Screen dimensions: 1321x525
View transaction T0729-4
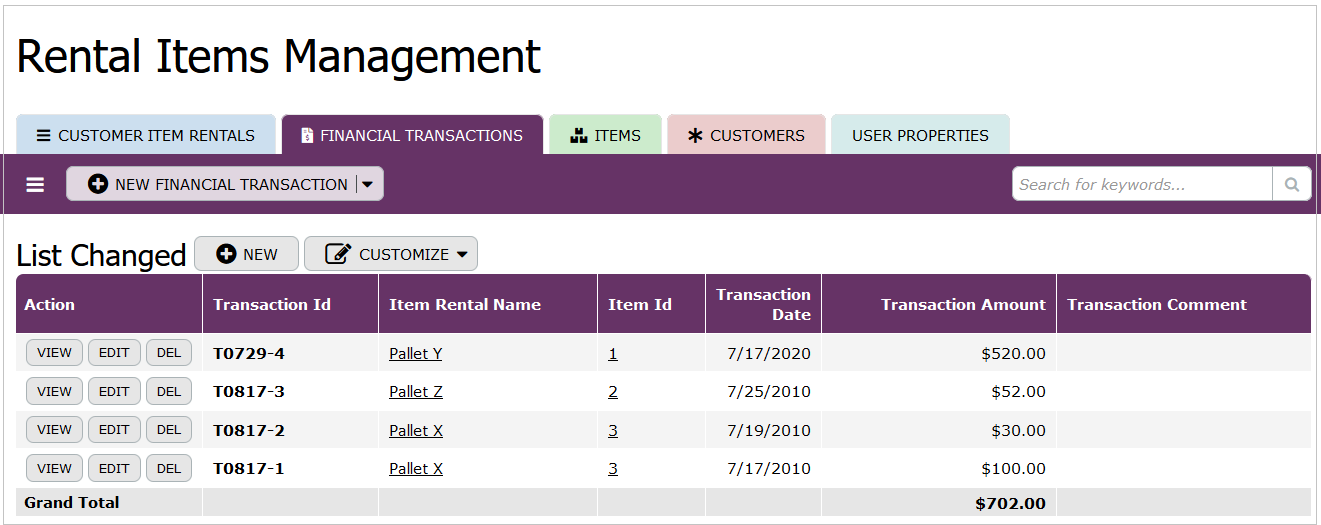(54, 353)
